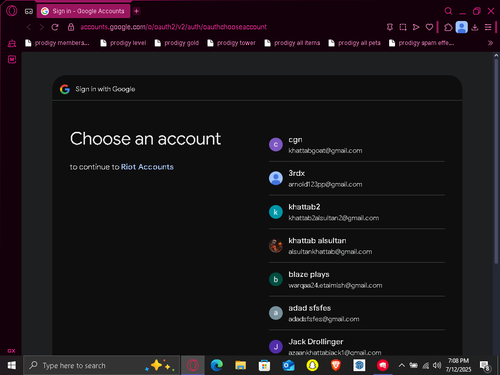
Task: Click the Riot Accounts link
Action: tap(147, 167)
